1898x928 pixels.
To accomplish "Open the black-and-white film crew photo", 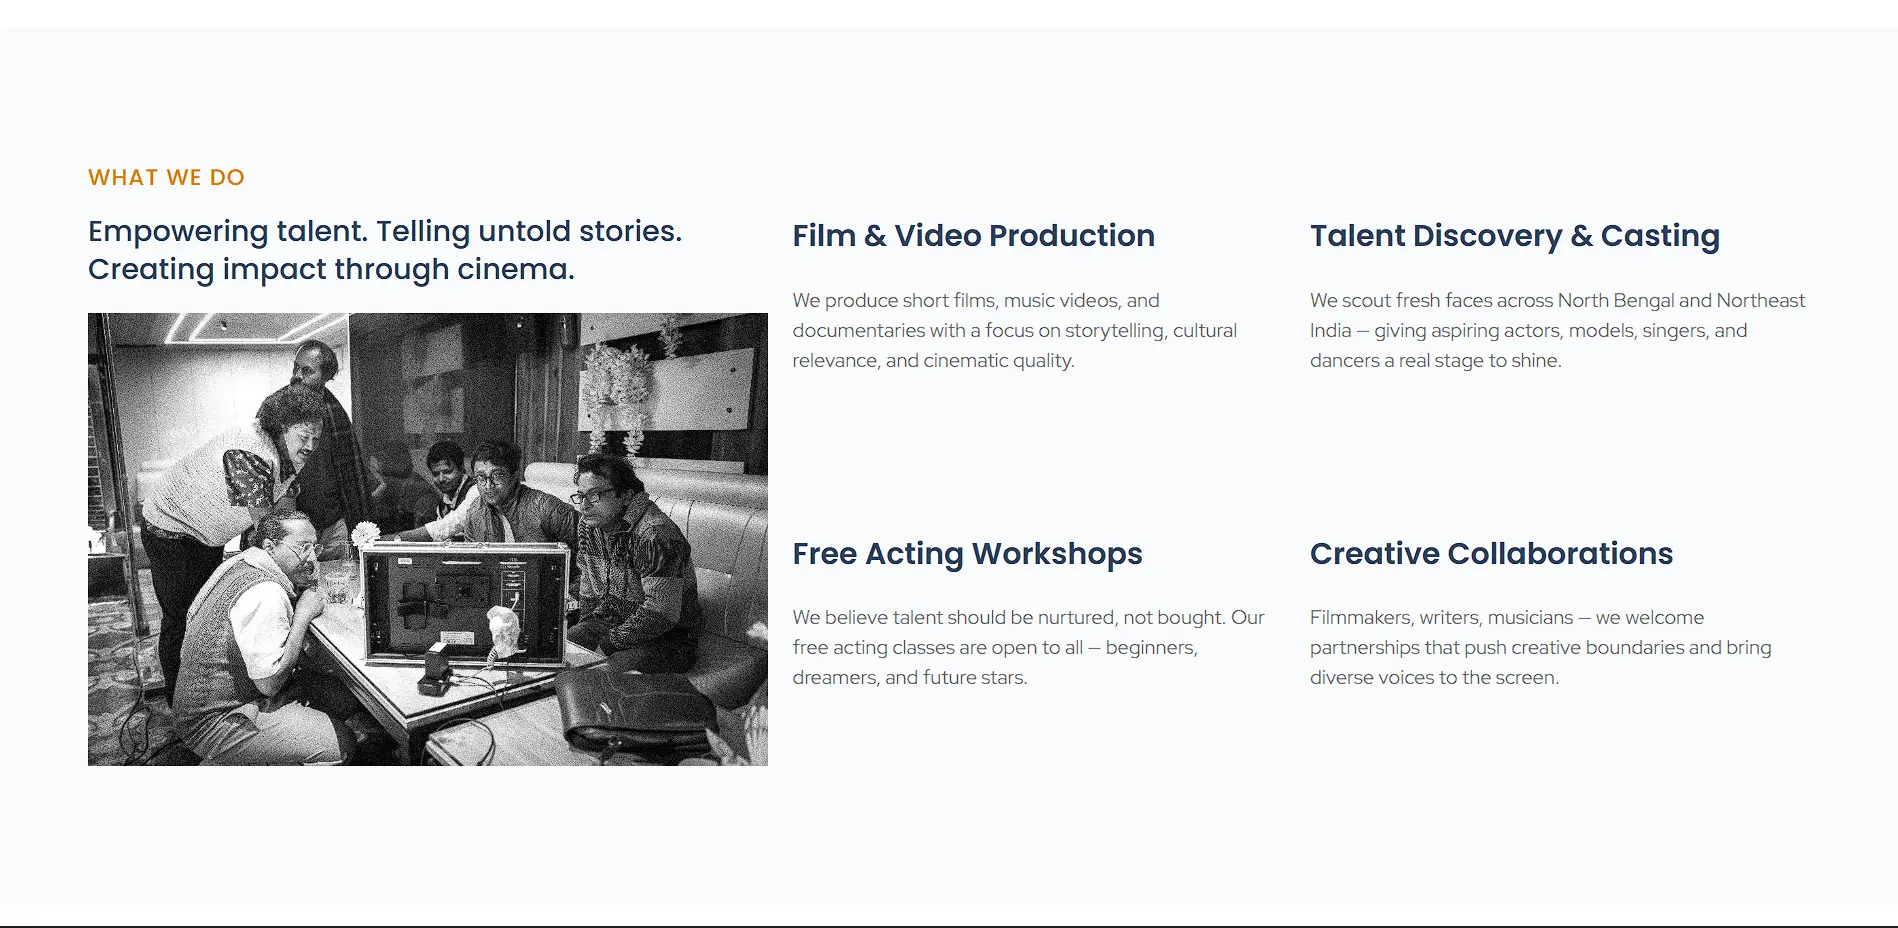I will tap(427, 539).
